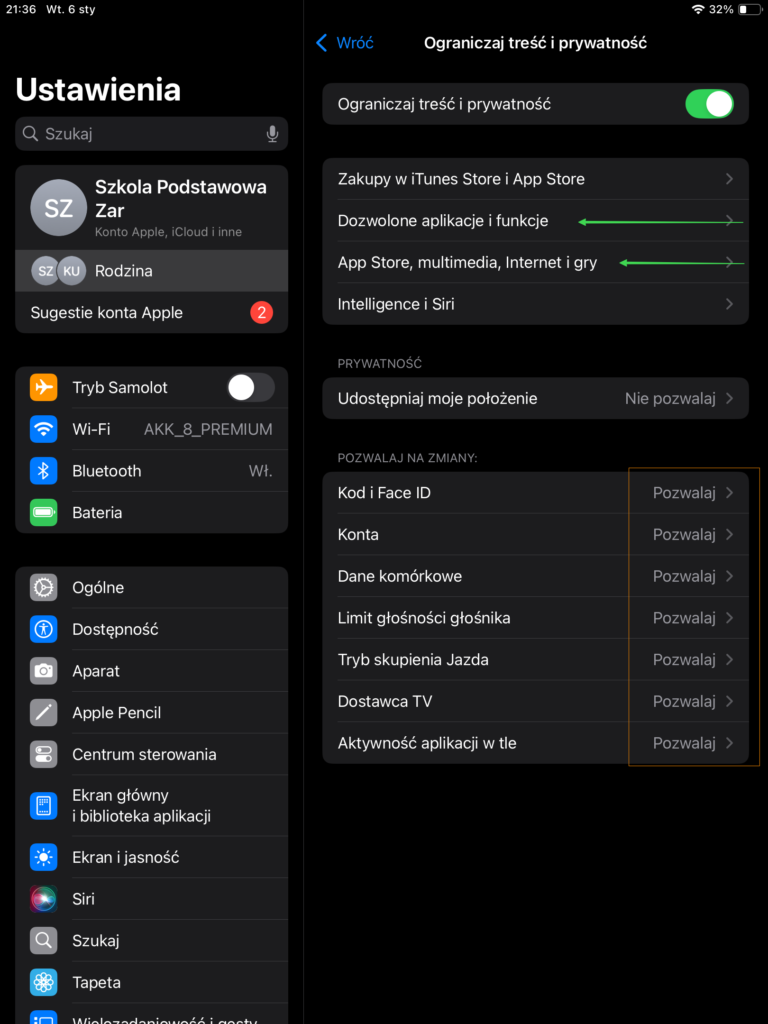Tap the microphone icon in search field
Image resolution: width=768 pixels, height=1024 pixels.
[x=272, y=134]
